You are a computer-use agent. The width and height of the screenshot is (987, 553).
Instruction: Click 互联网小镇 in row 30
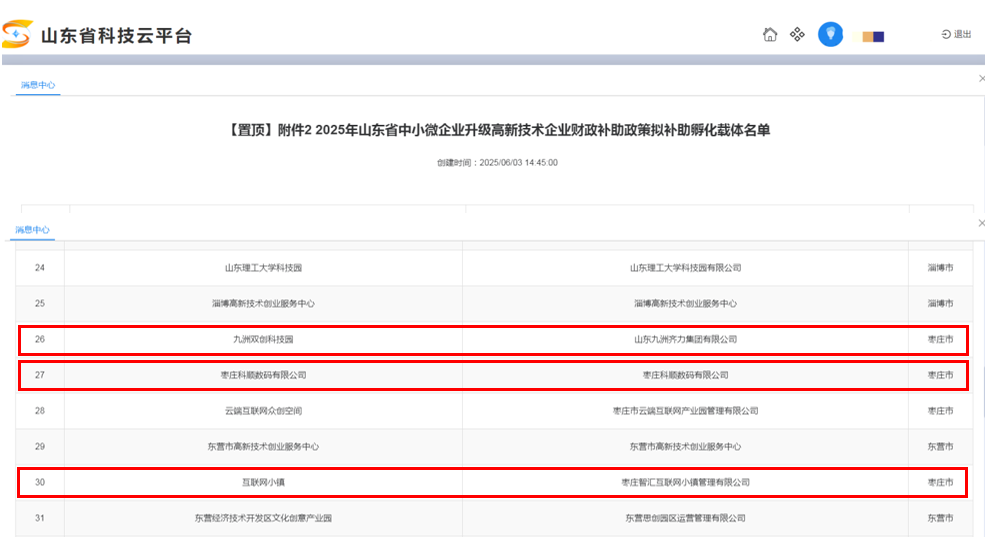click(263, 483)
